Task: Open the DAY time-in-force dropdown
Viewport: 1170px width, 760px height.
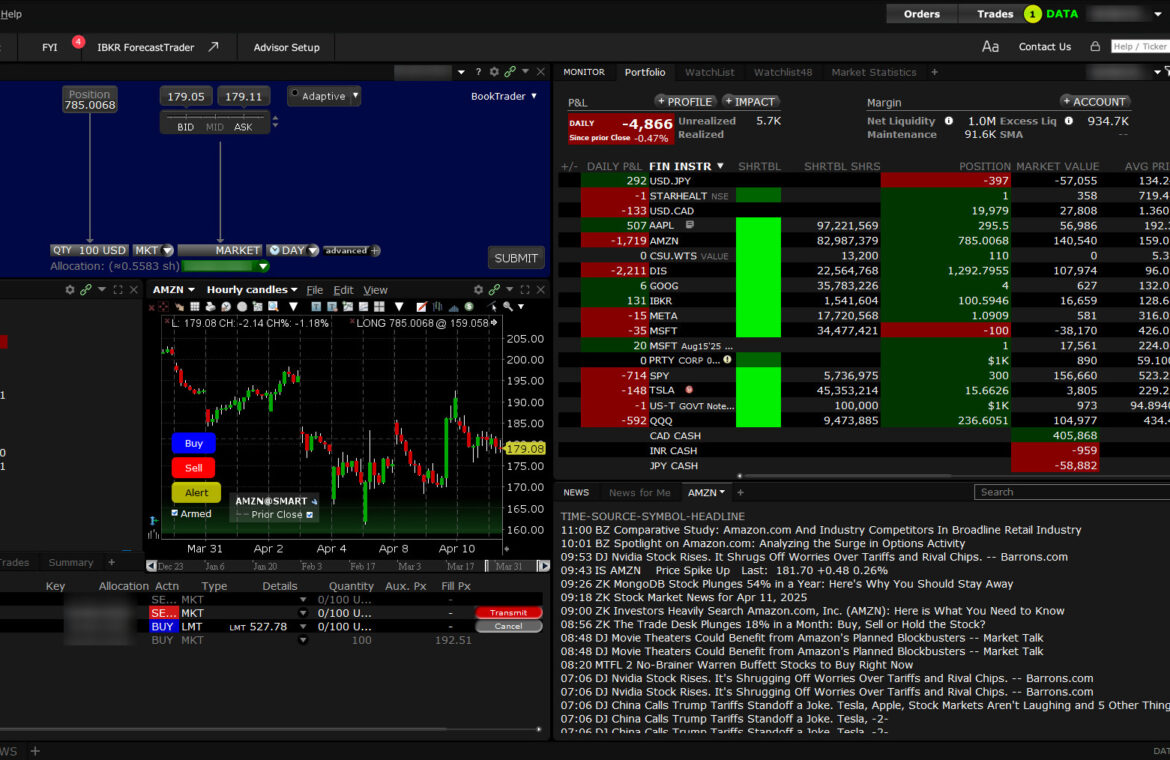Action: pos(293,251)
